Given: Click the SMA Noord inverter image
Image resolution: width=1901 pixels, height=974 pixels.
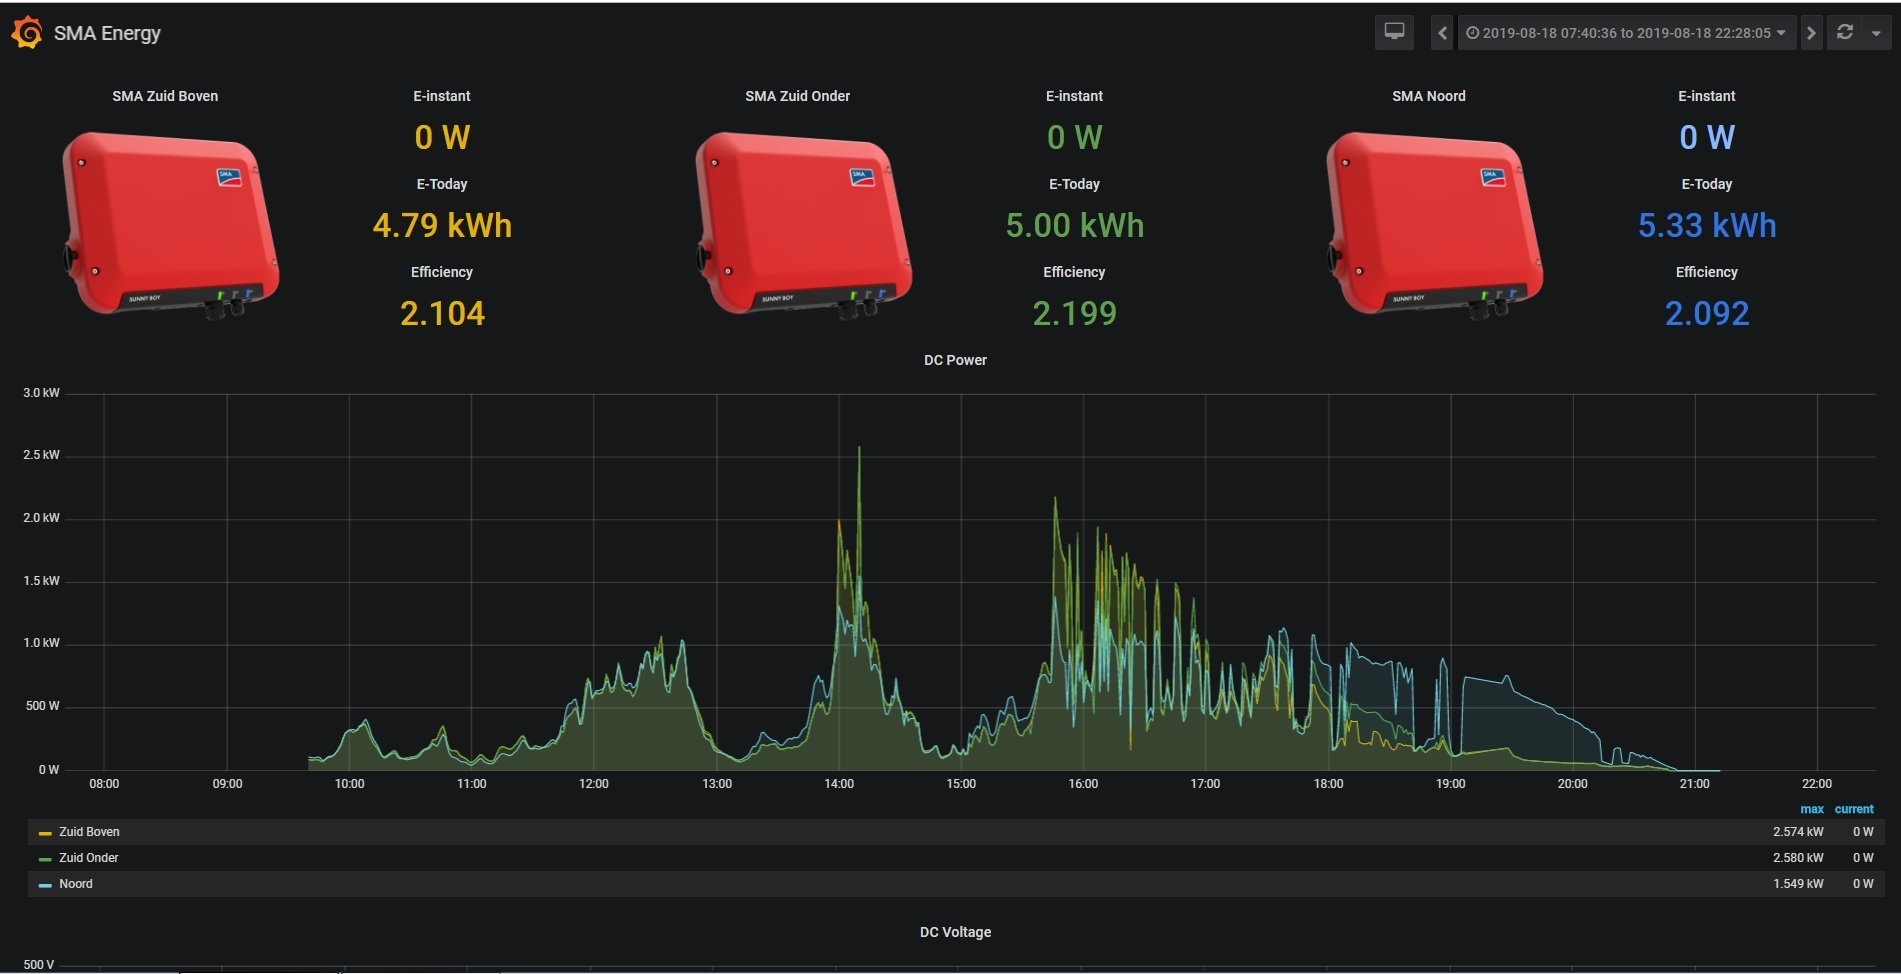Looking at the screenshot, I should (x=1434, y=225).
